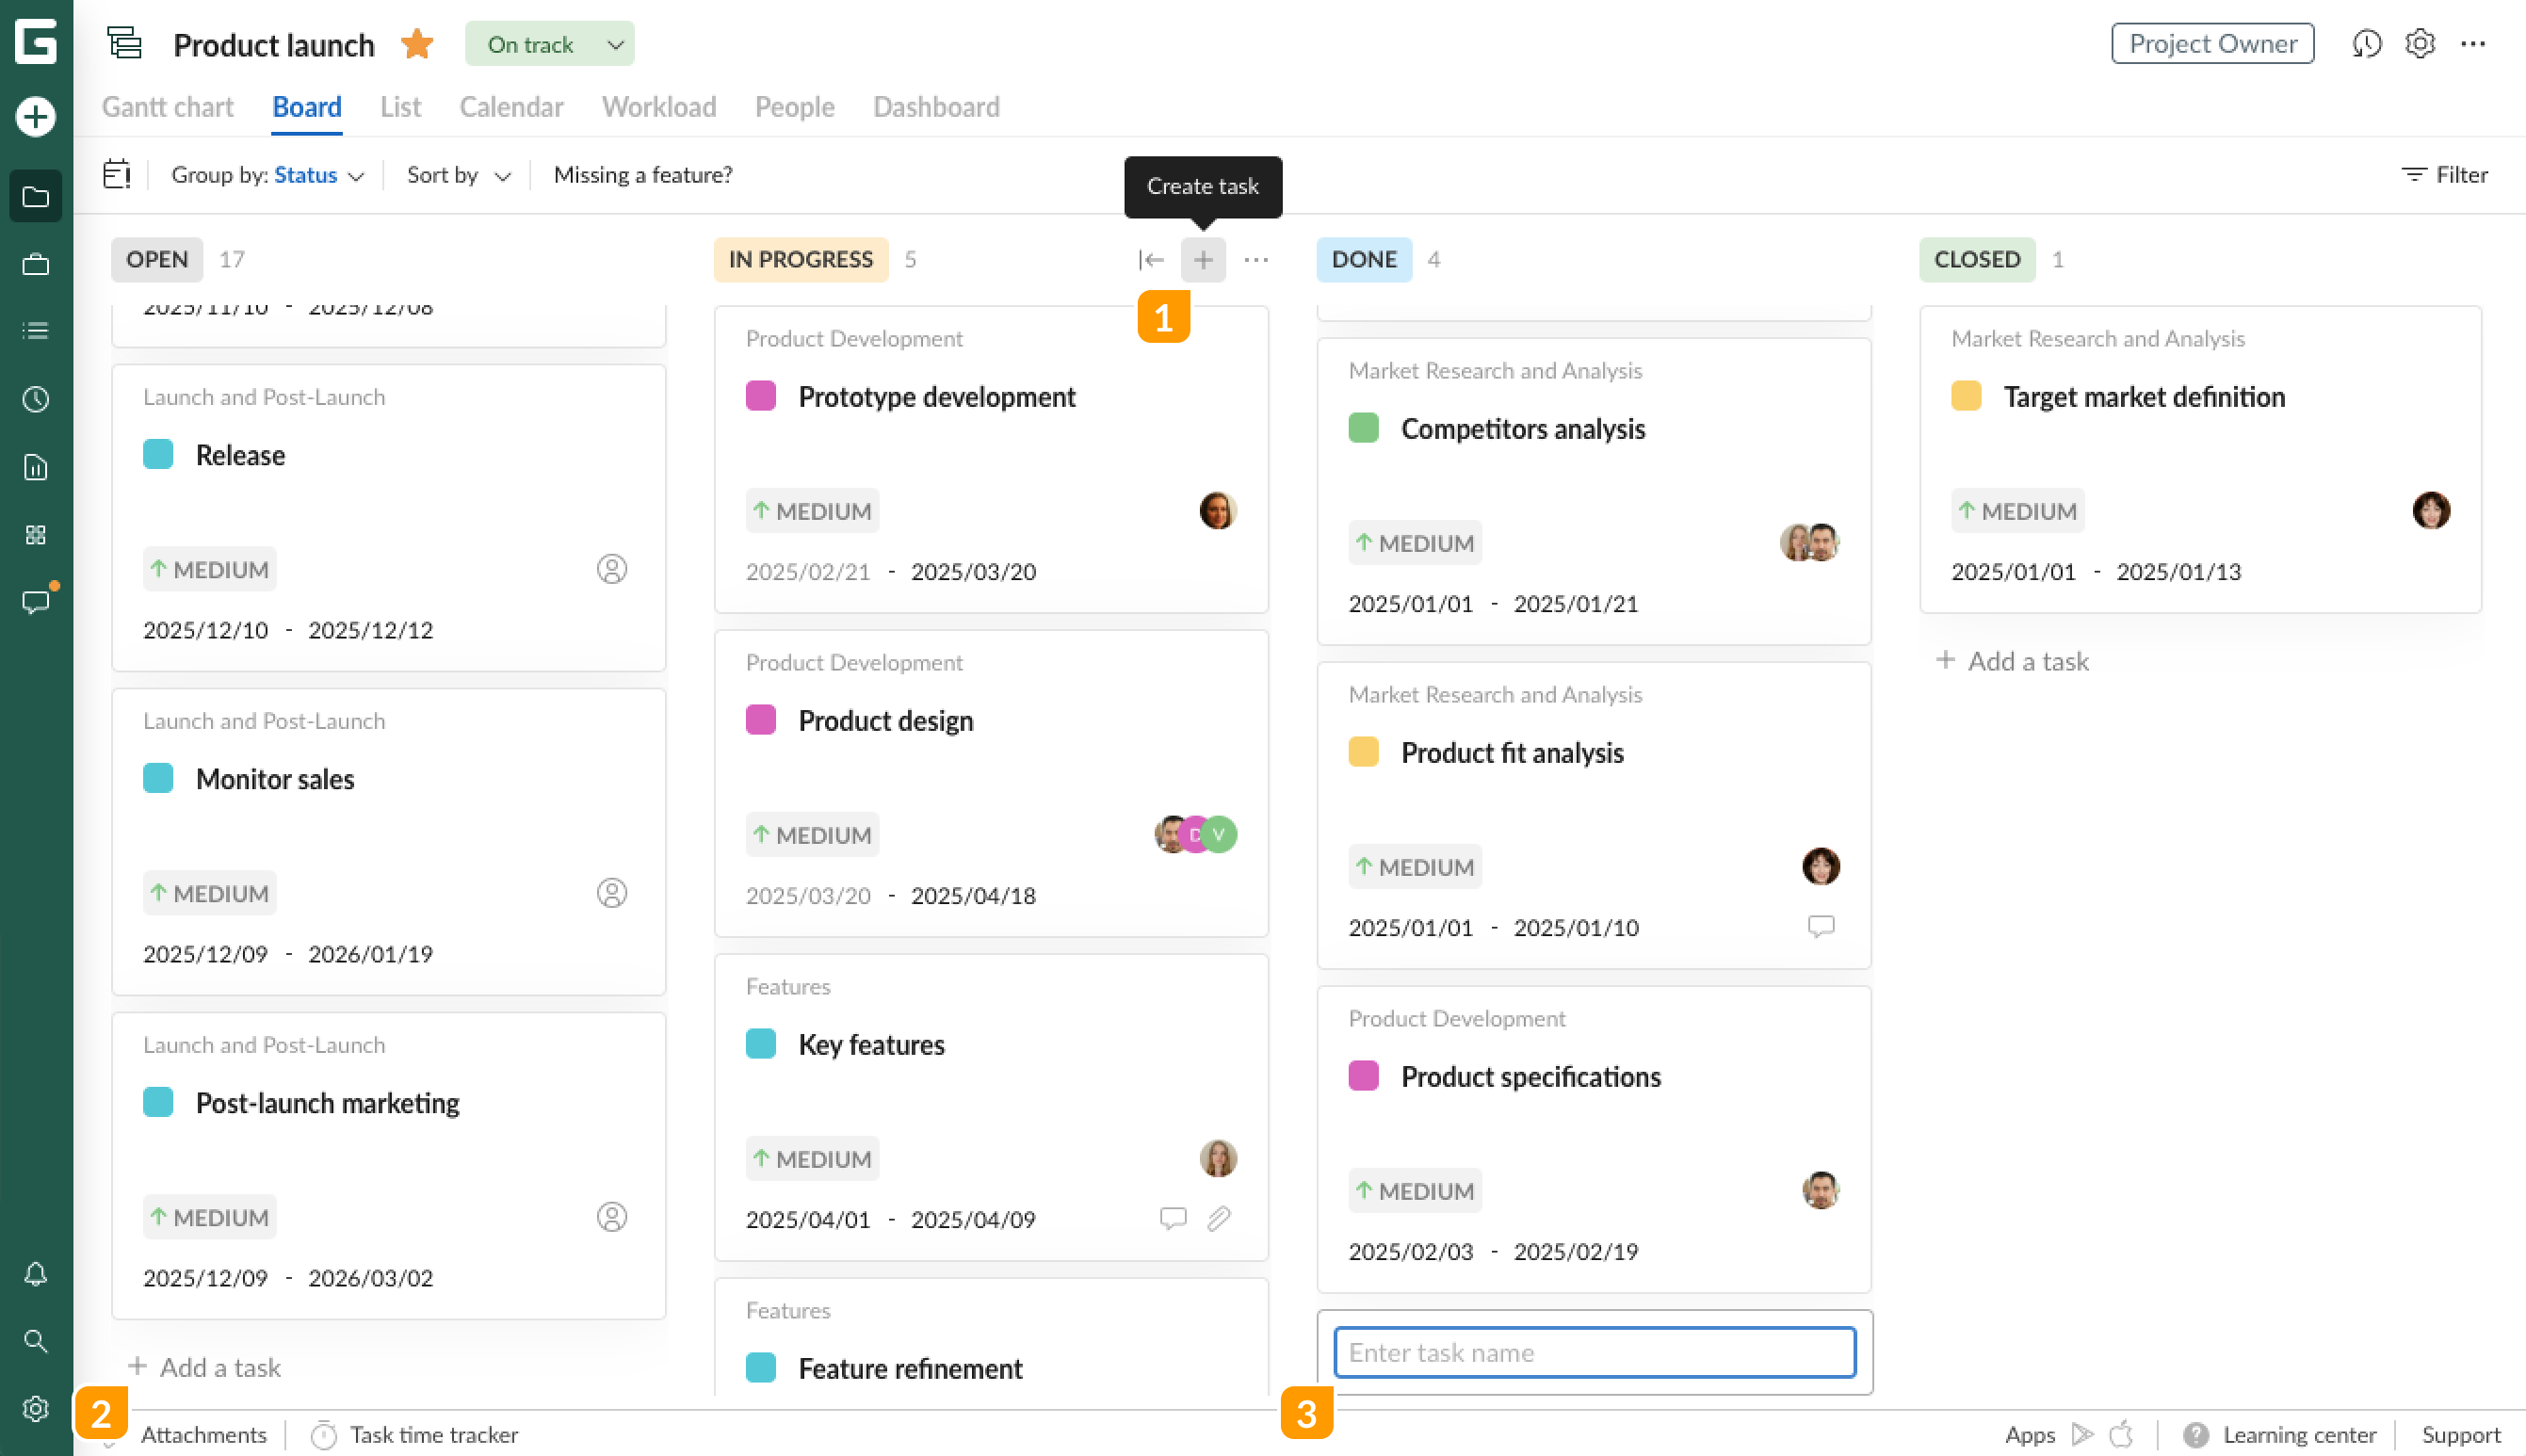This screenshot has height=1456, width=2526.
Task: Open the time tracking clock icon in sidebar
Action: point(36,398)
